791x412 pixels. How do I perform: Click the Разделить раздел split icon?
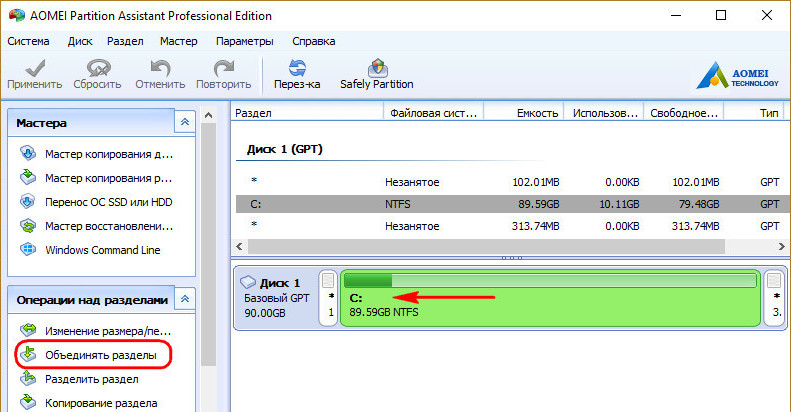(x=28, y=378)
